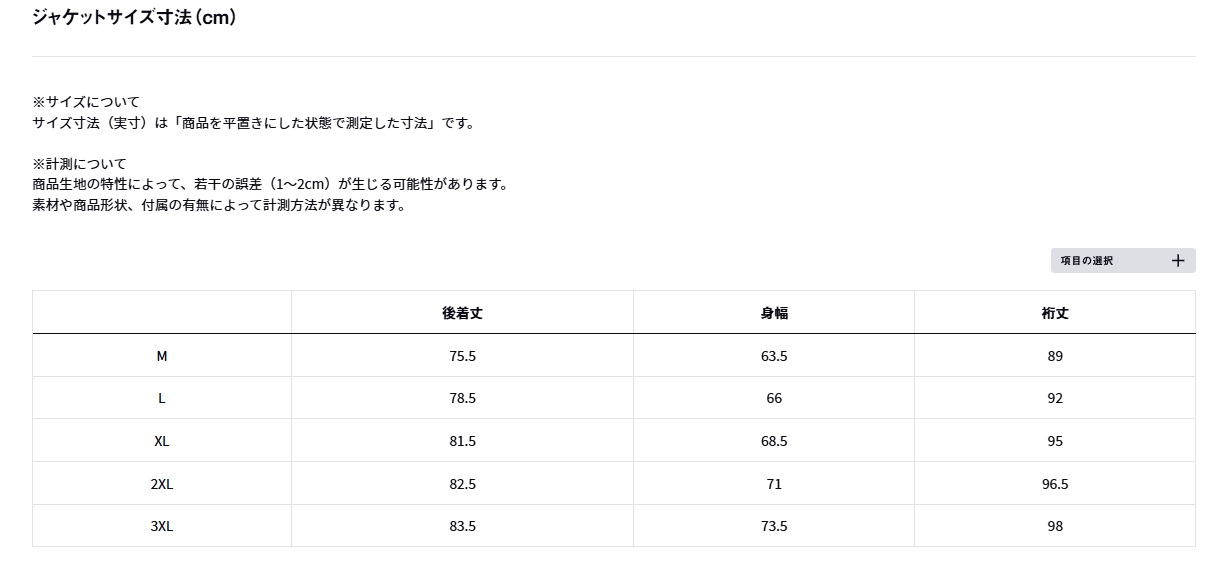Click the 裄丈 column header
1226x564 pixels.
point(1055,313)
